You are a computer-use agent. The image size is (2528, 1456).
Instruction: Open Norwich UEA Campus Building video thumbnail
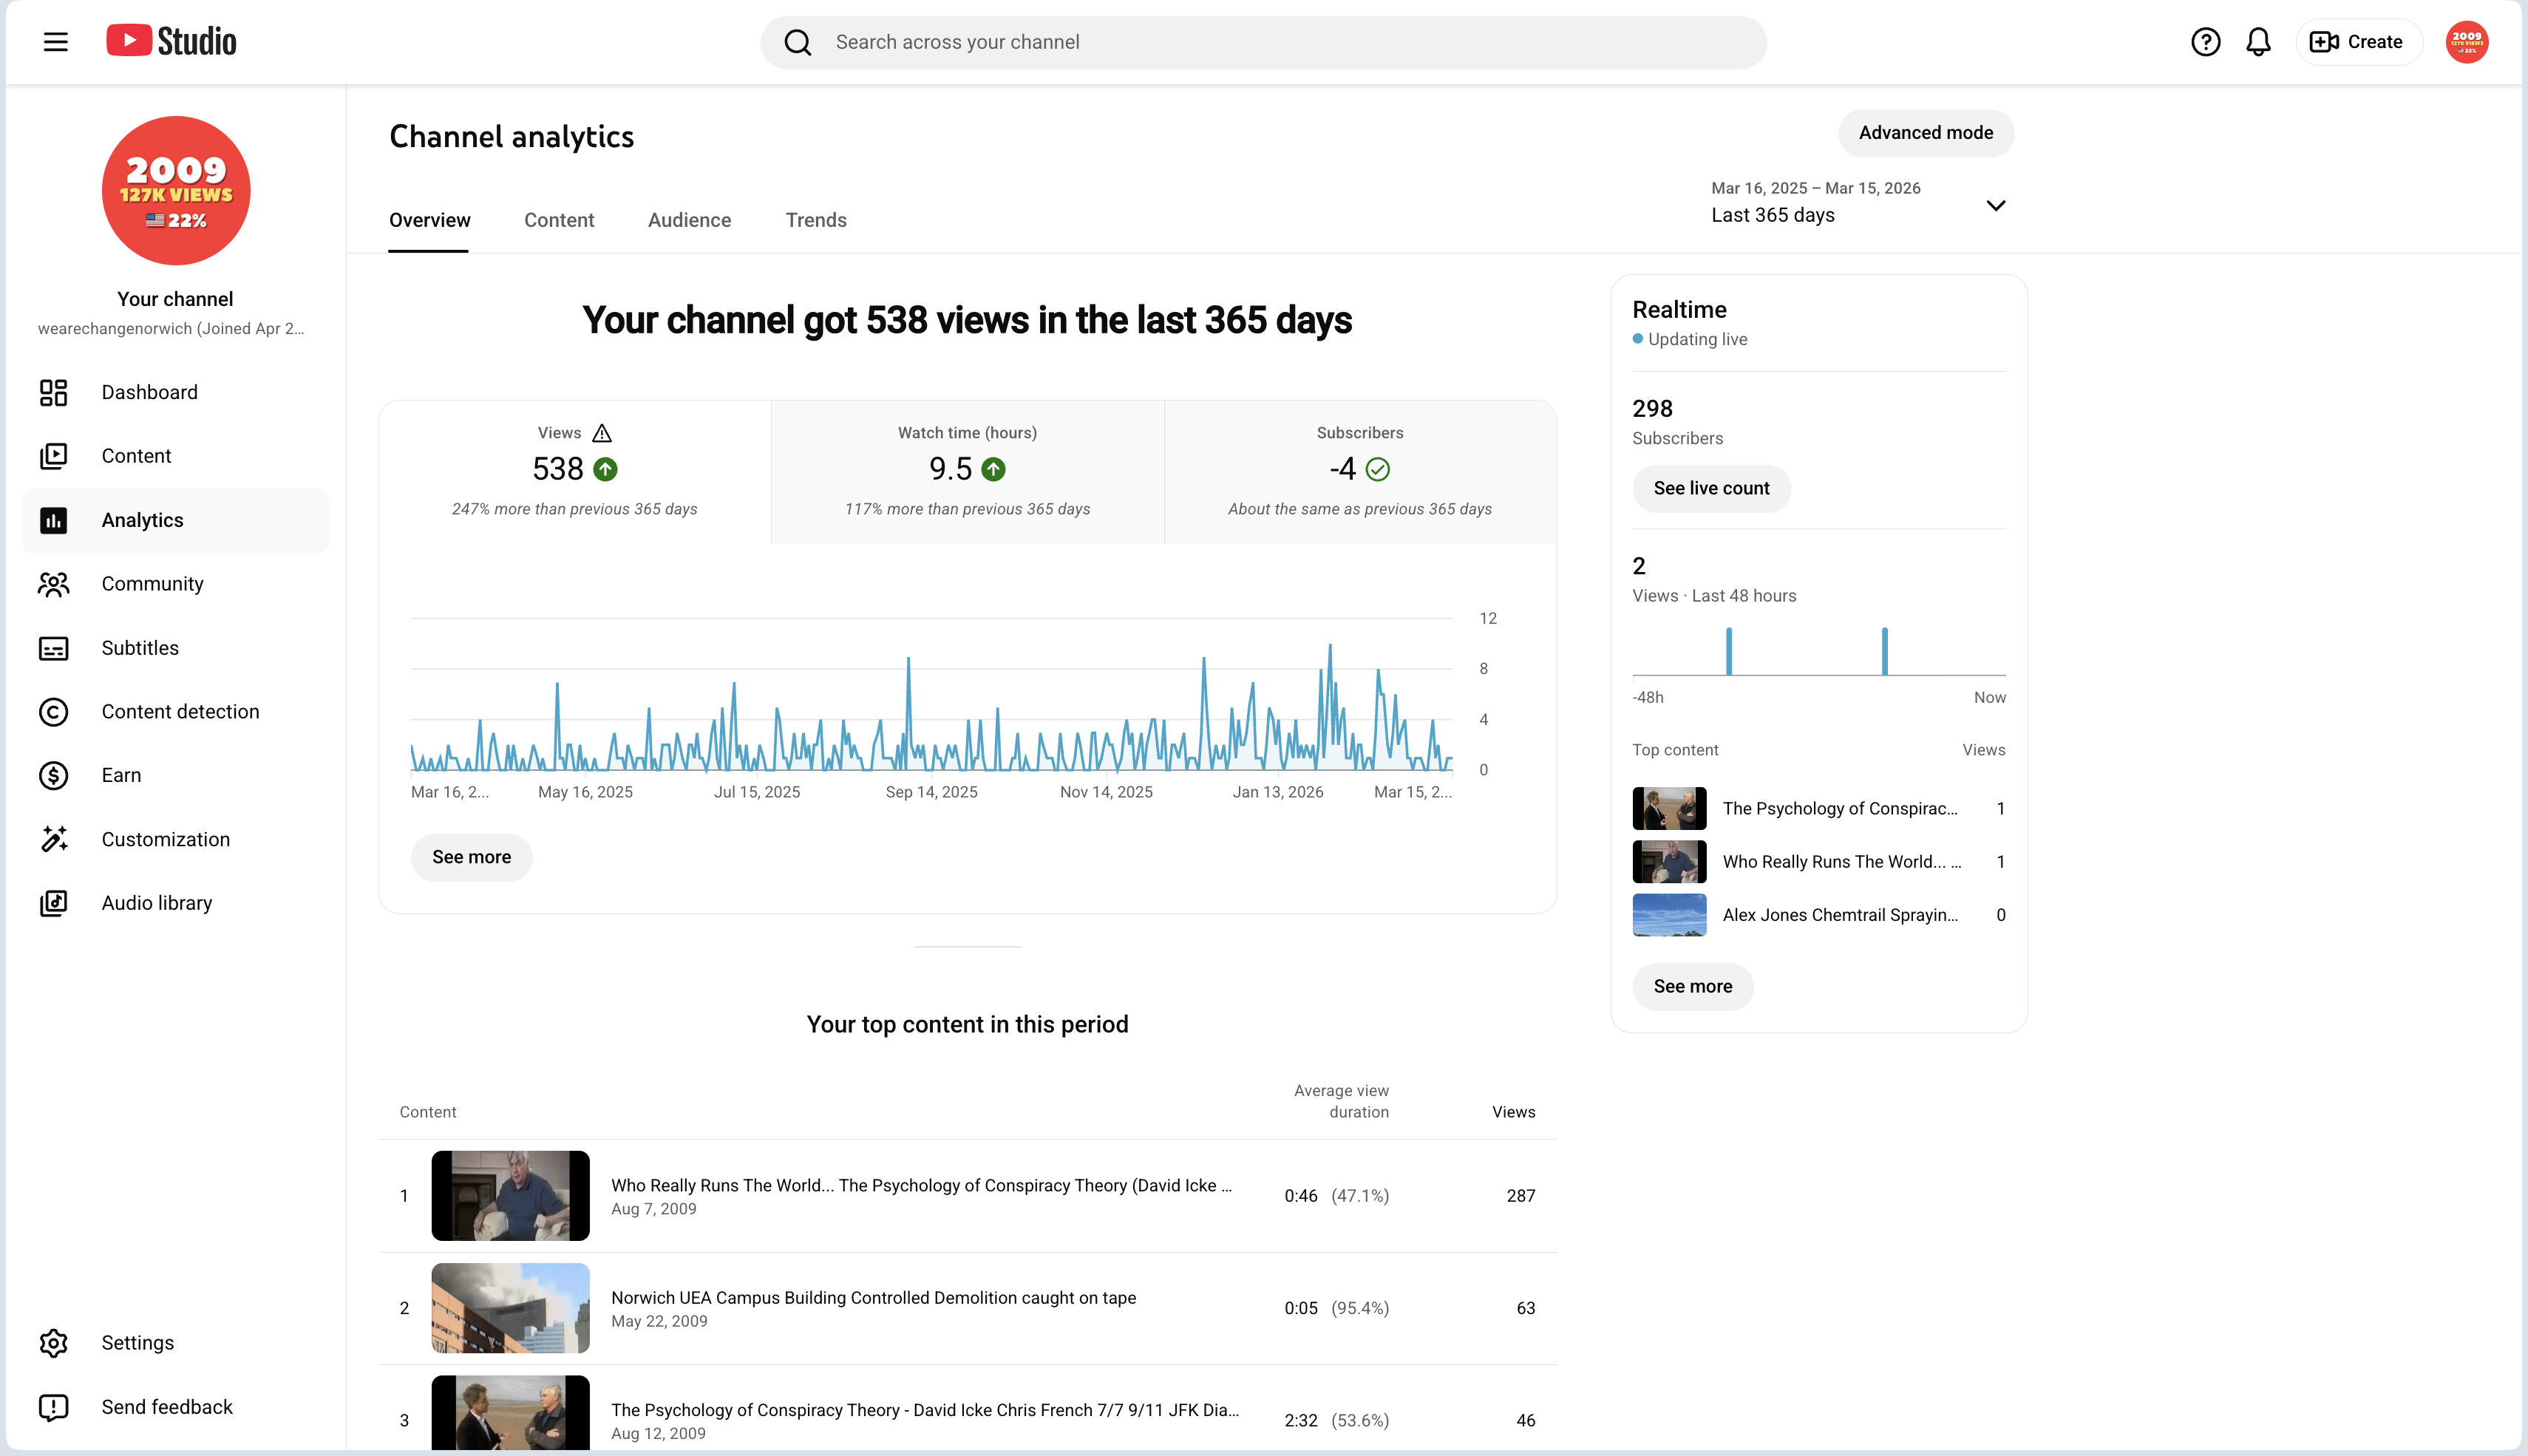(510, 1308)
